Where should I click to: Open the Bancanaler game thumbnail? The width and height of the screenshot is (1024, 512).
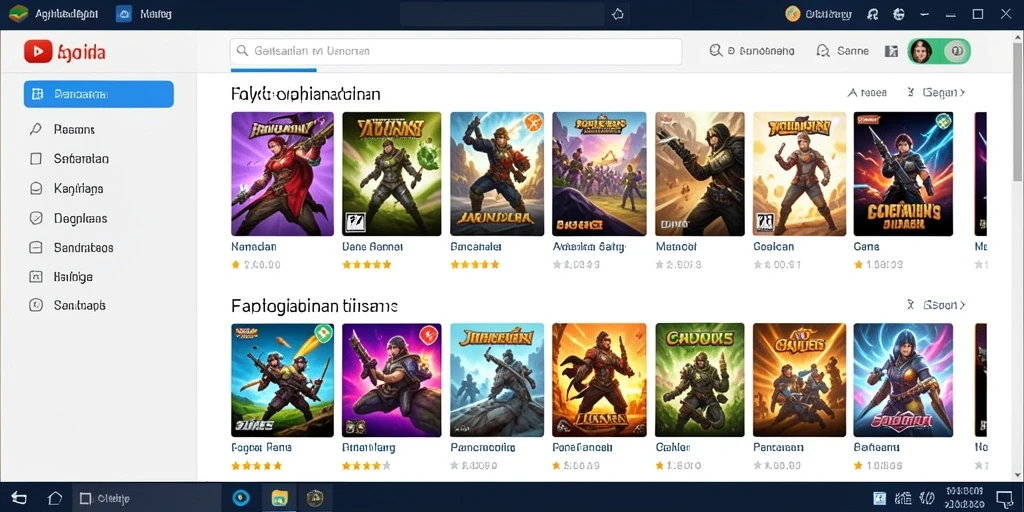click(x=497, y=174)
